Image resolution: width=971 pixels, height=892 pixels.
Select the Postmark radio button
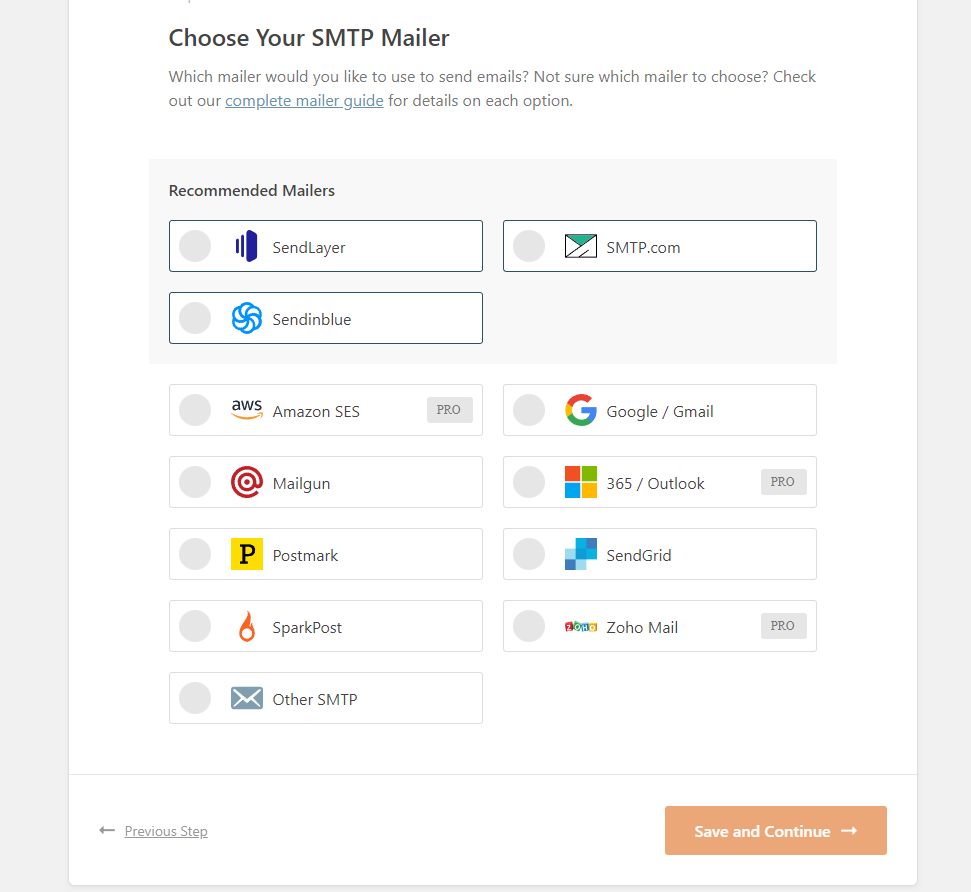195,554
